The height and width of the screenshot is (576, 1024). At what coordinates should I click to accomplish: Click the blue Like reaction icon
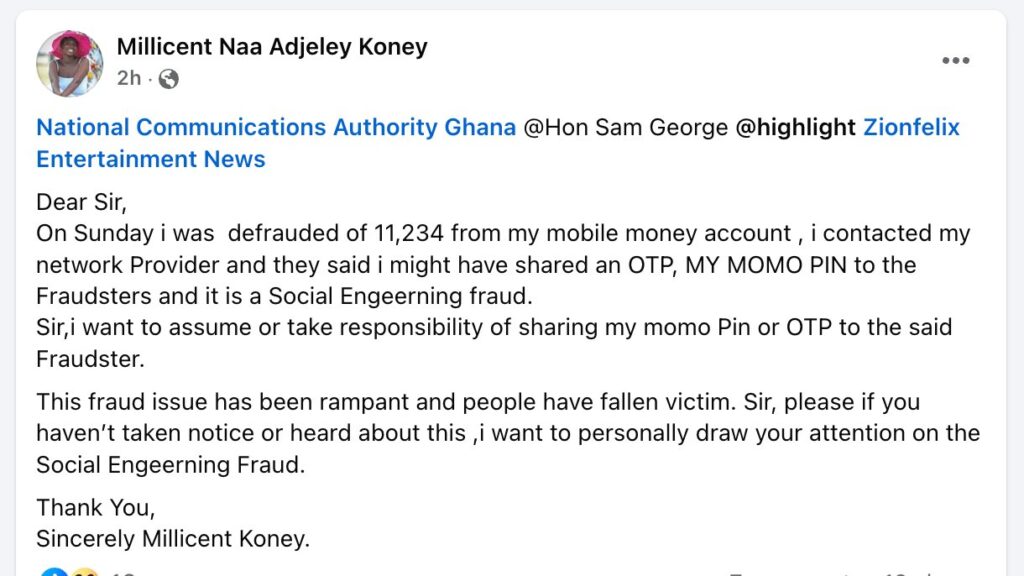54,573
